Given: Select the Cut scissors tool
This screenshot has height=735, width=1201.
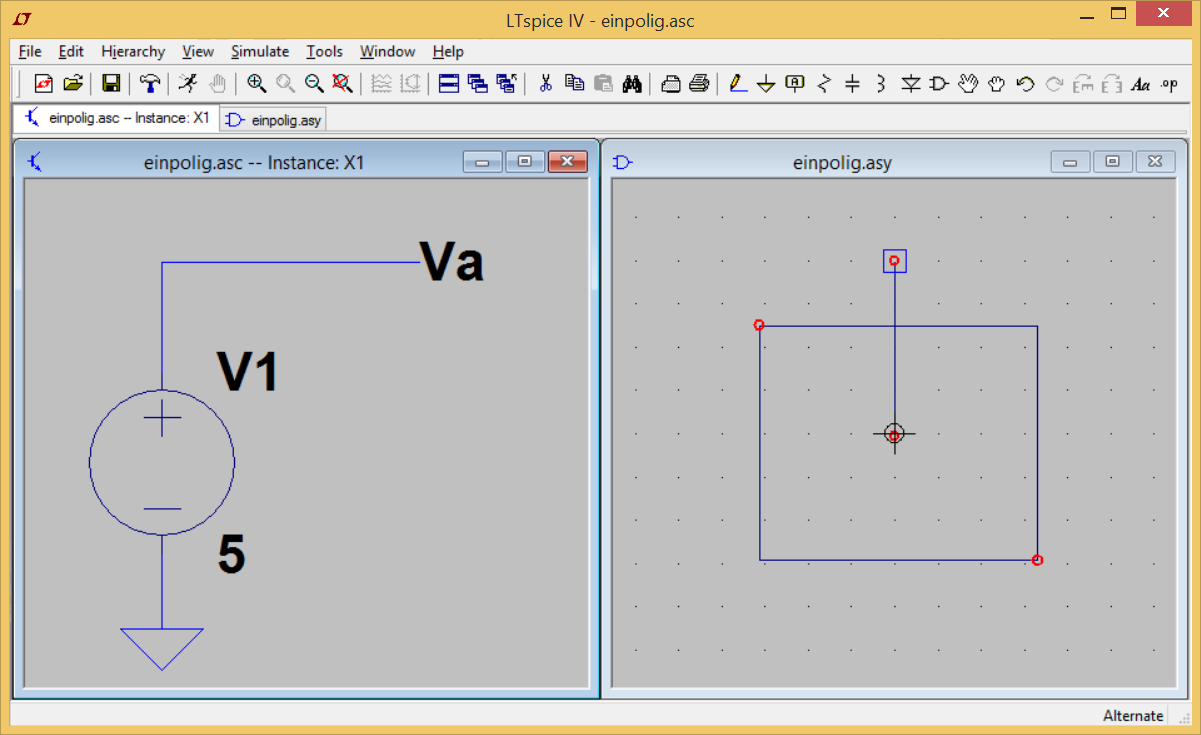Looking at the screenshot, I should click(545, 84).
